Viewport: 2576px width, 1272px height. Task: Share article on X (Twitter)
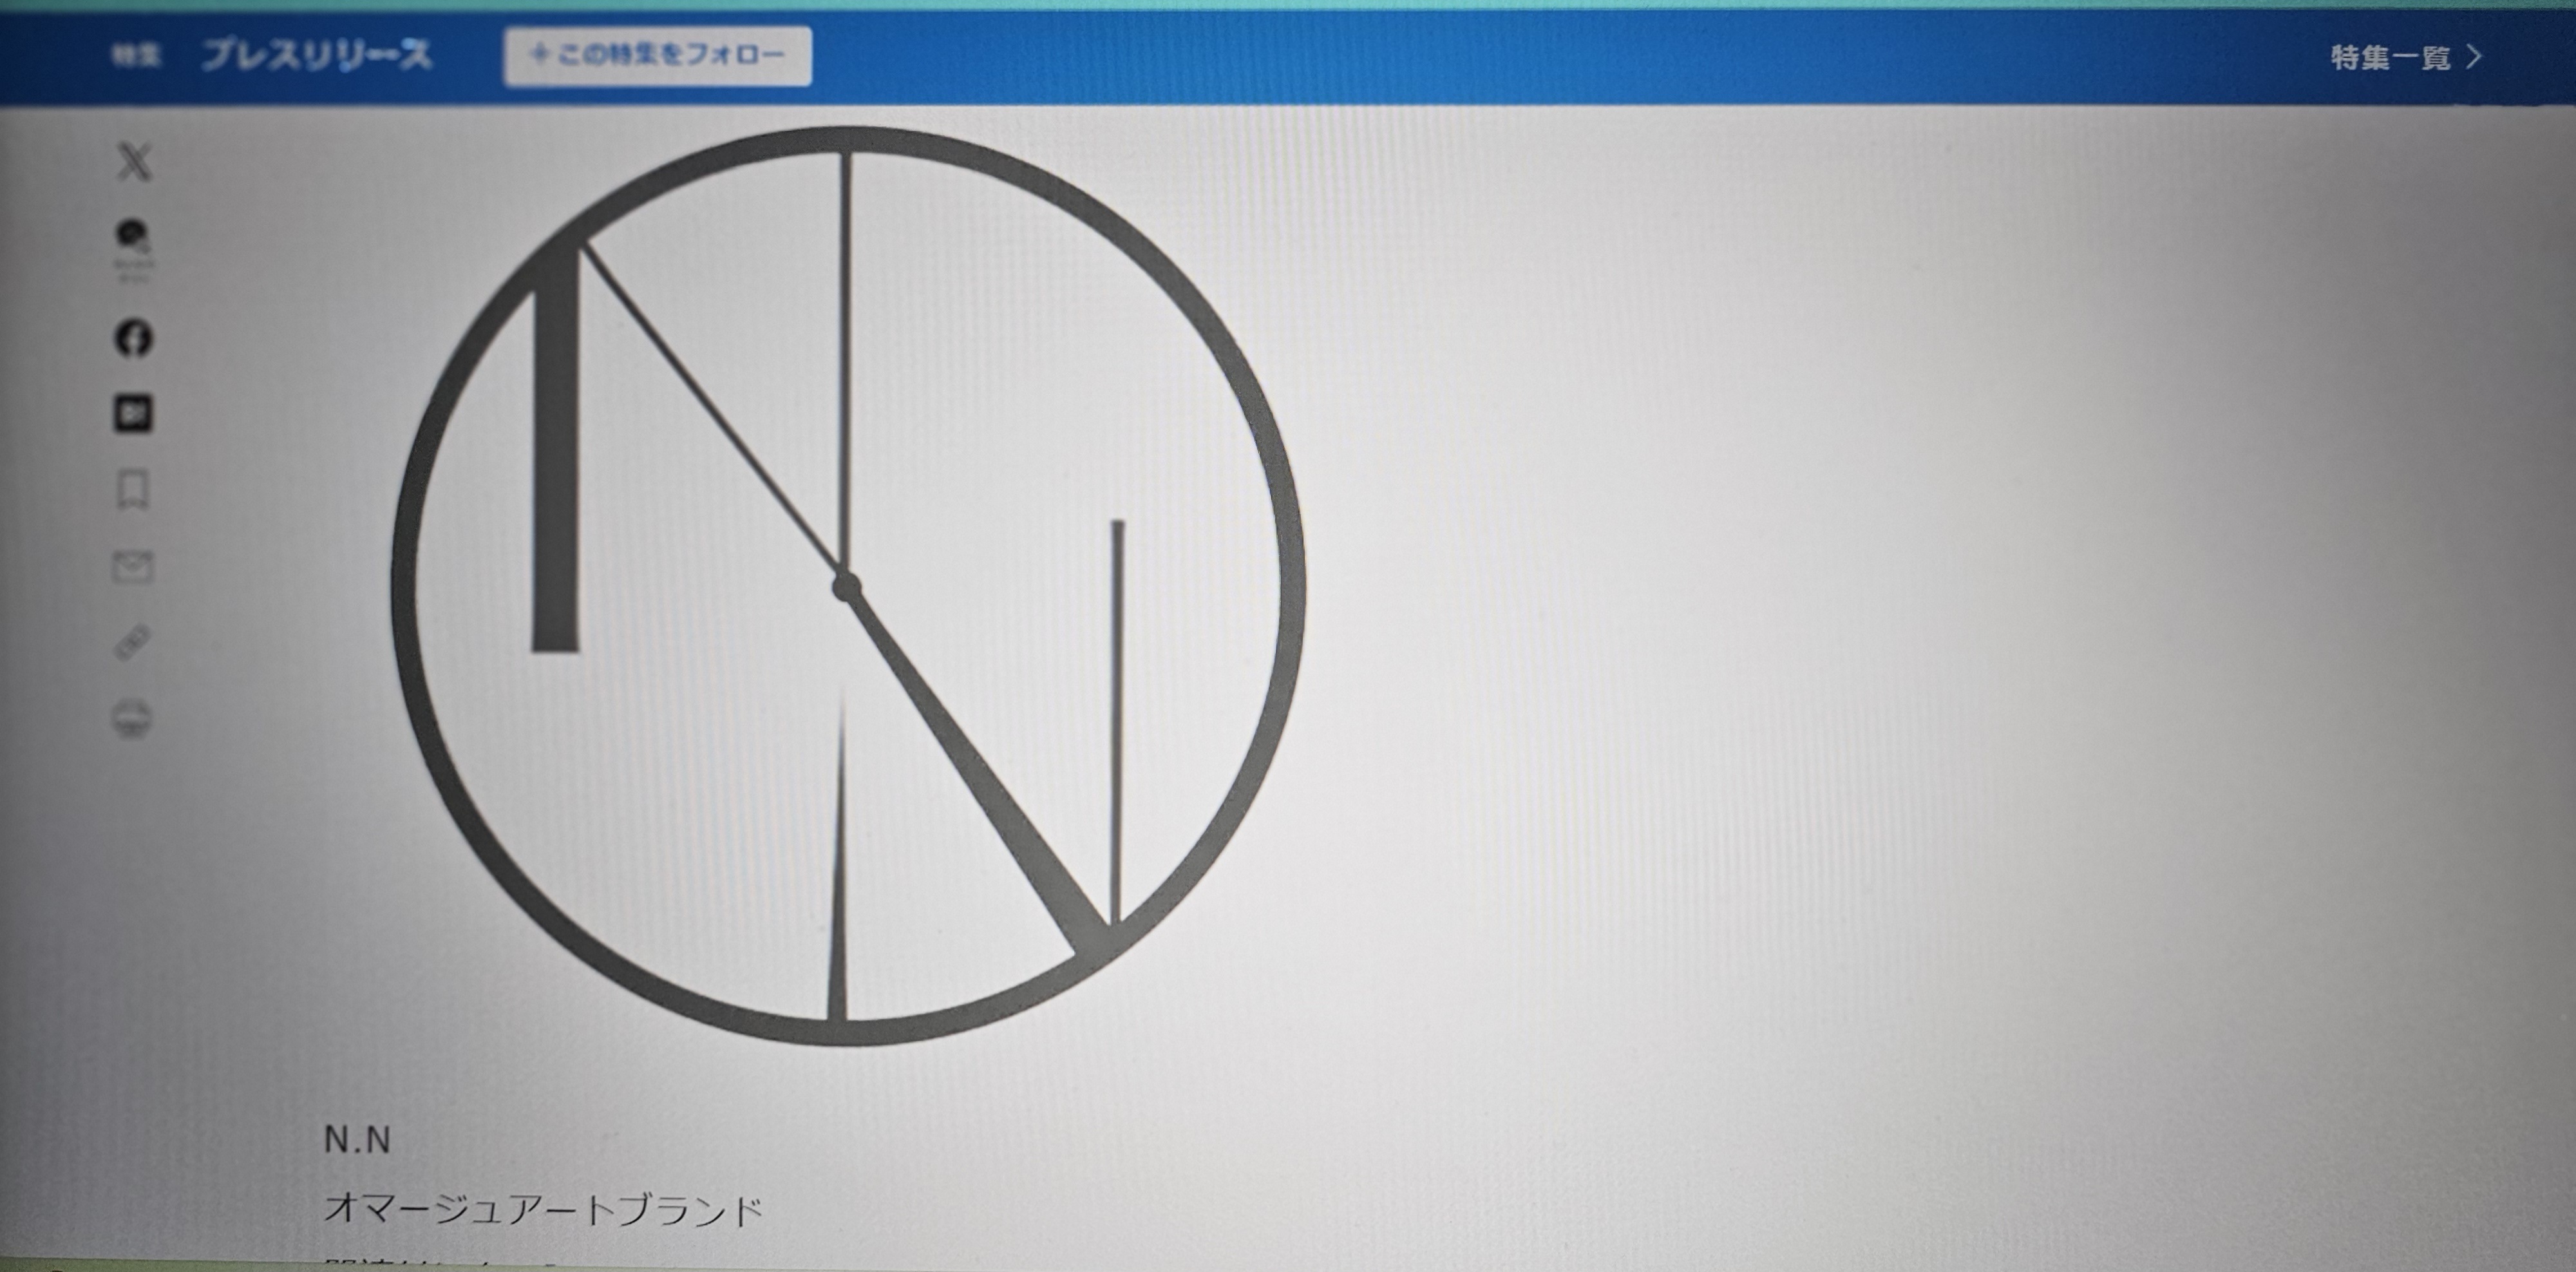click(x=135, y=162)
